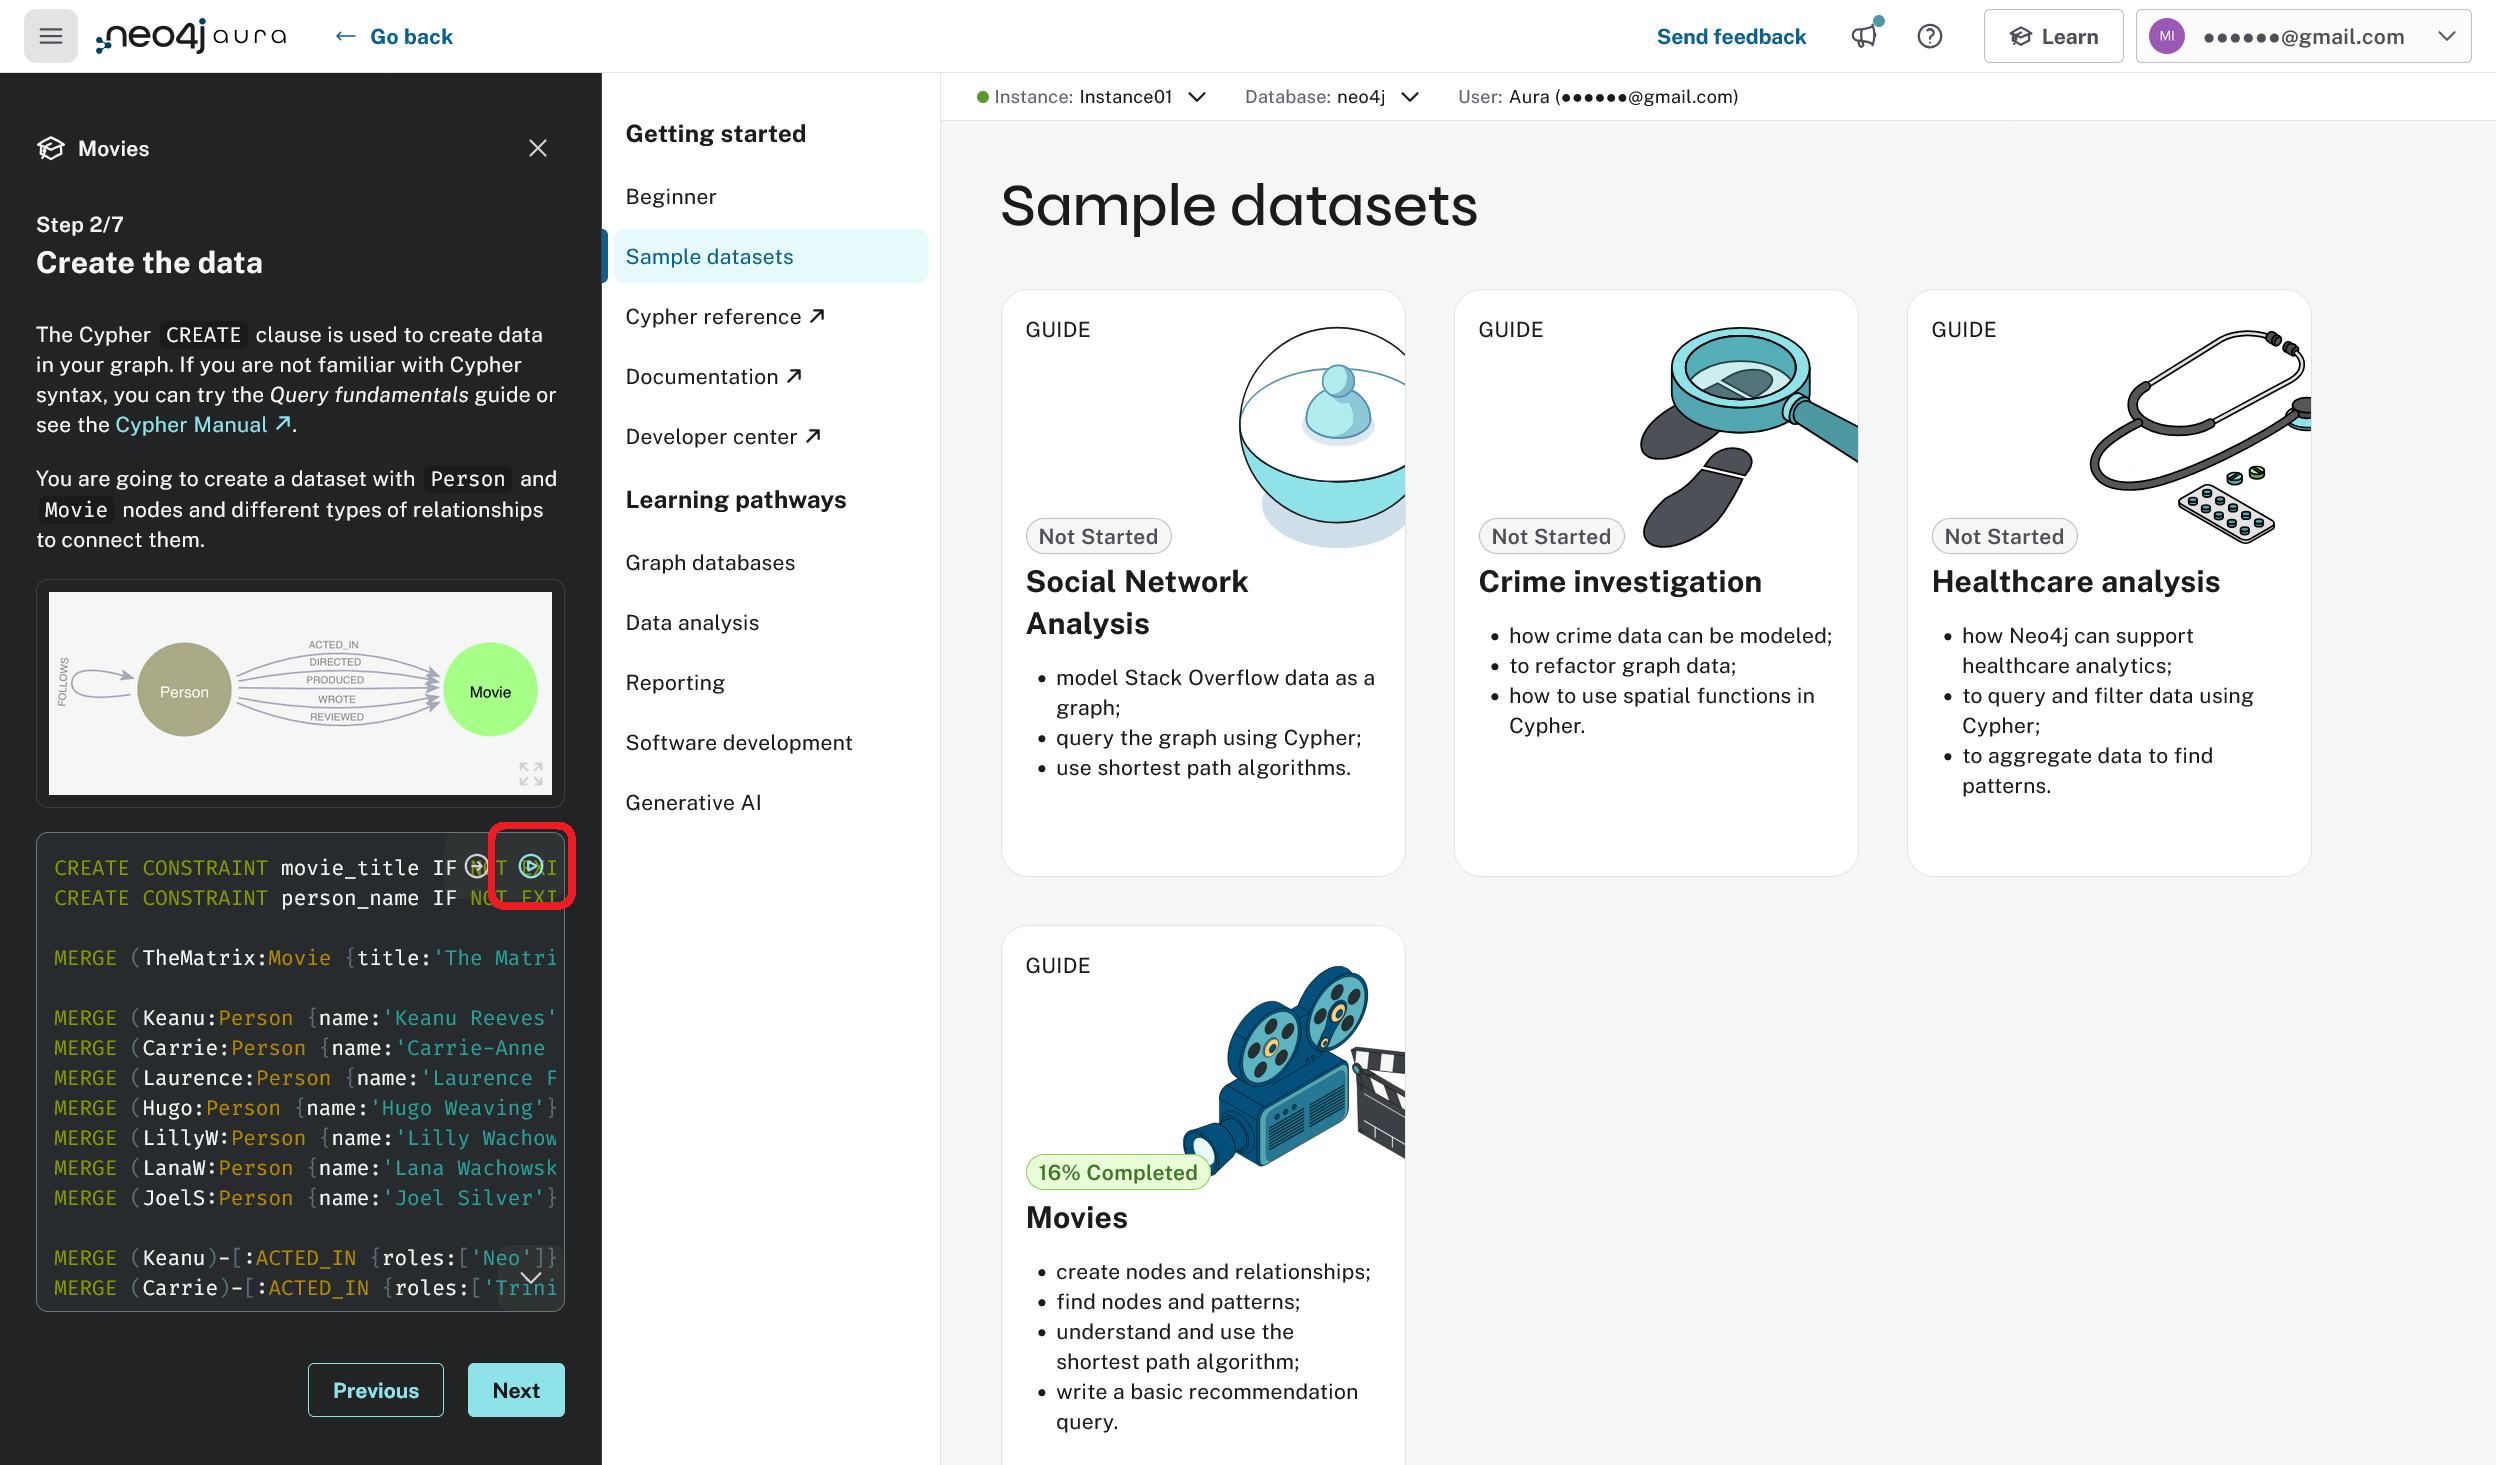Screen dimensions: 2496x1465
Task: Click the magnifying glass footprint illustration
Action: pos(1748,436)
